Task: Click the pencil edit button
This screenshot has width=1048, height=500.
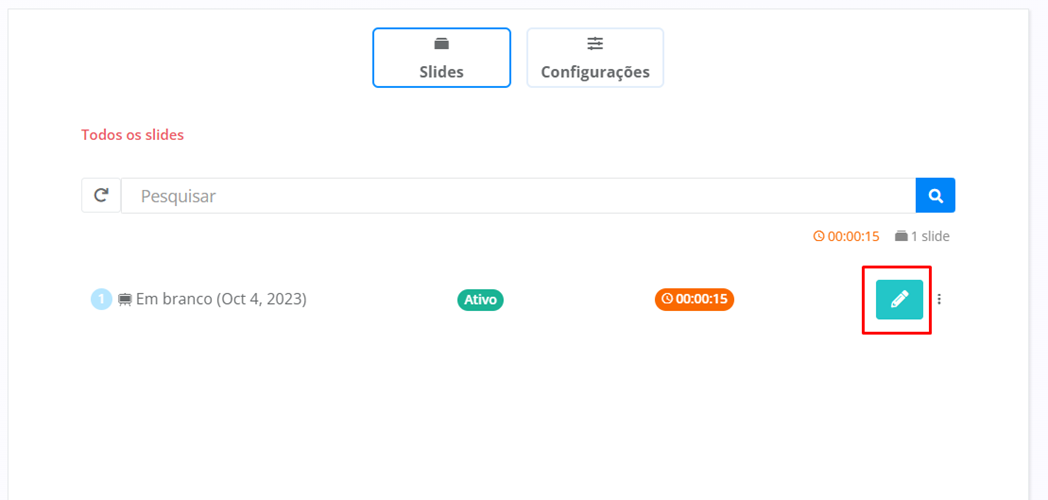Action: [899, 299]
